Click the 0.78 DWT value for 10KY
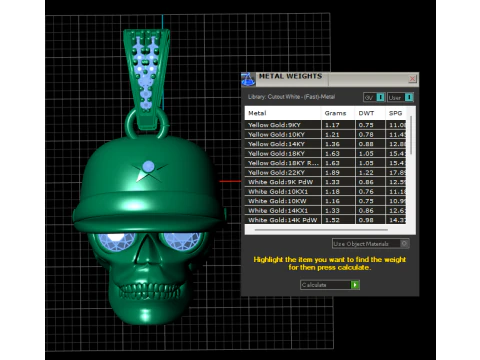Viewport: 480px width, 360px height. [x=366, y=134]
